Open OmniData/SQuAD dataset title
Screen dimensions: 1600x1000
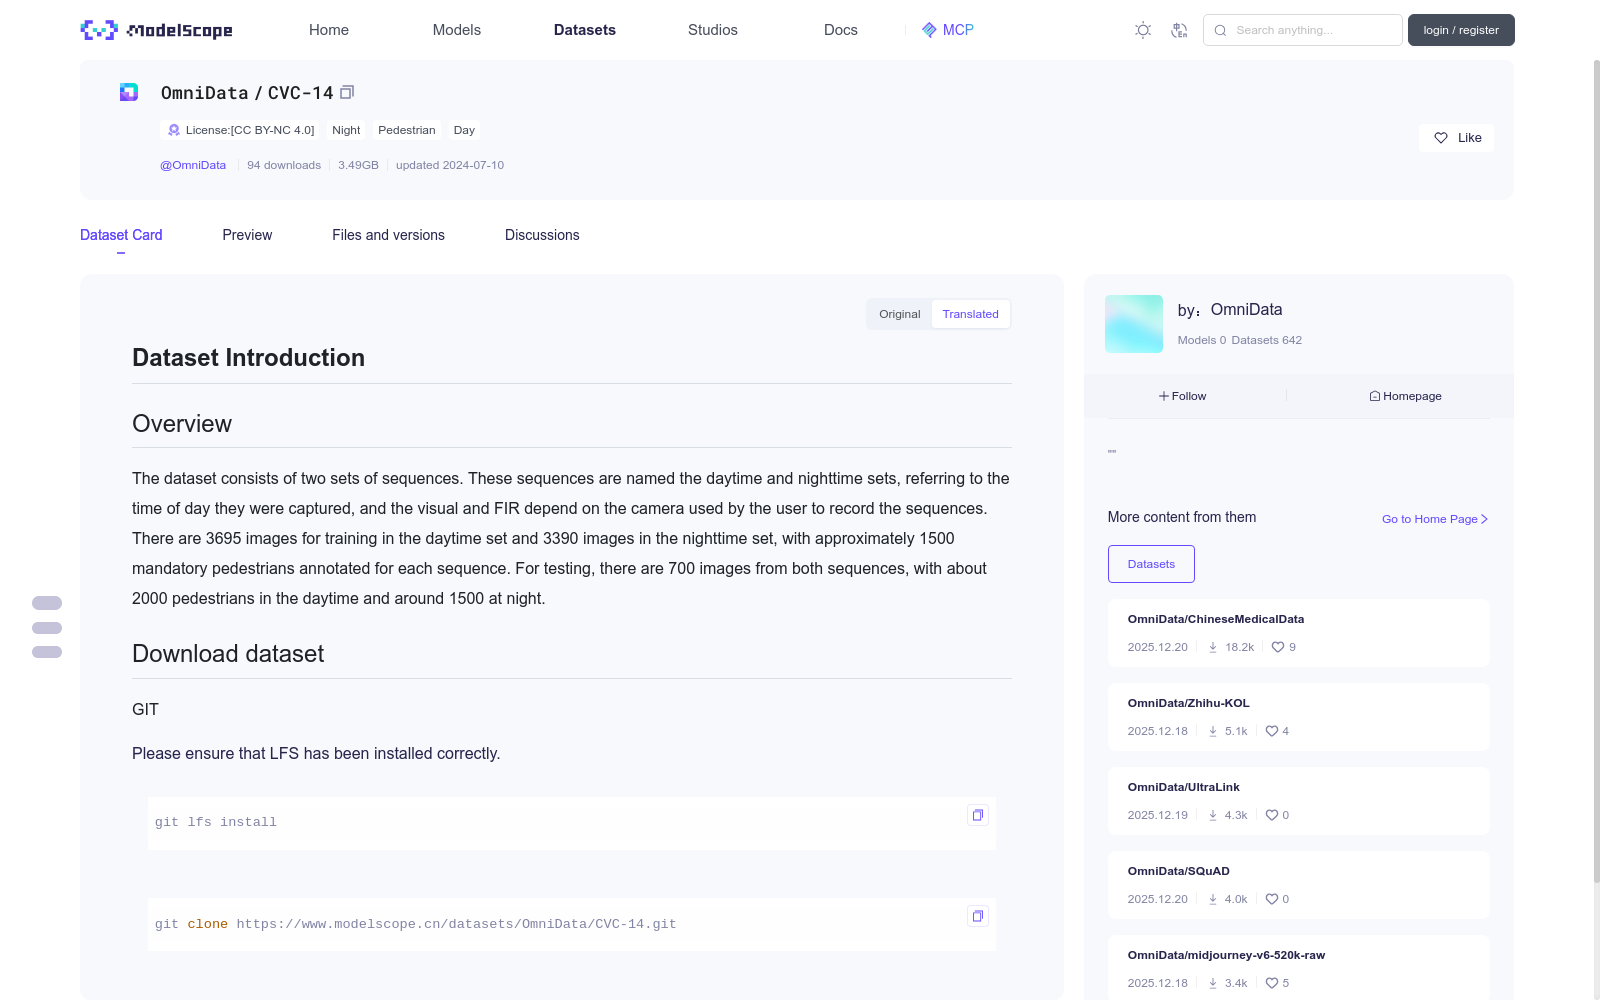coord(1179,871)
